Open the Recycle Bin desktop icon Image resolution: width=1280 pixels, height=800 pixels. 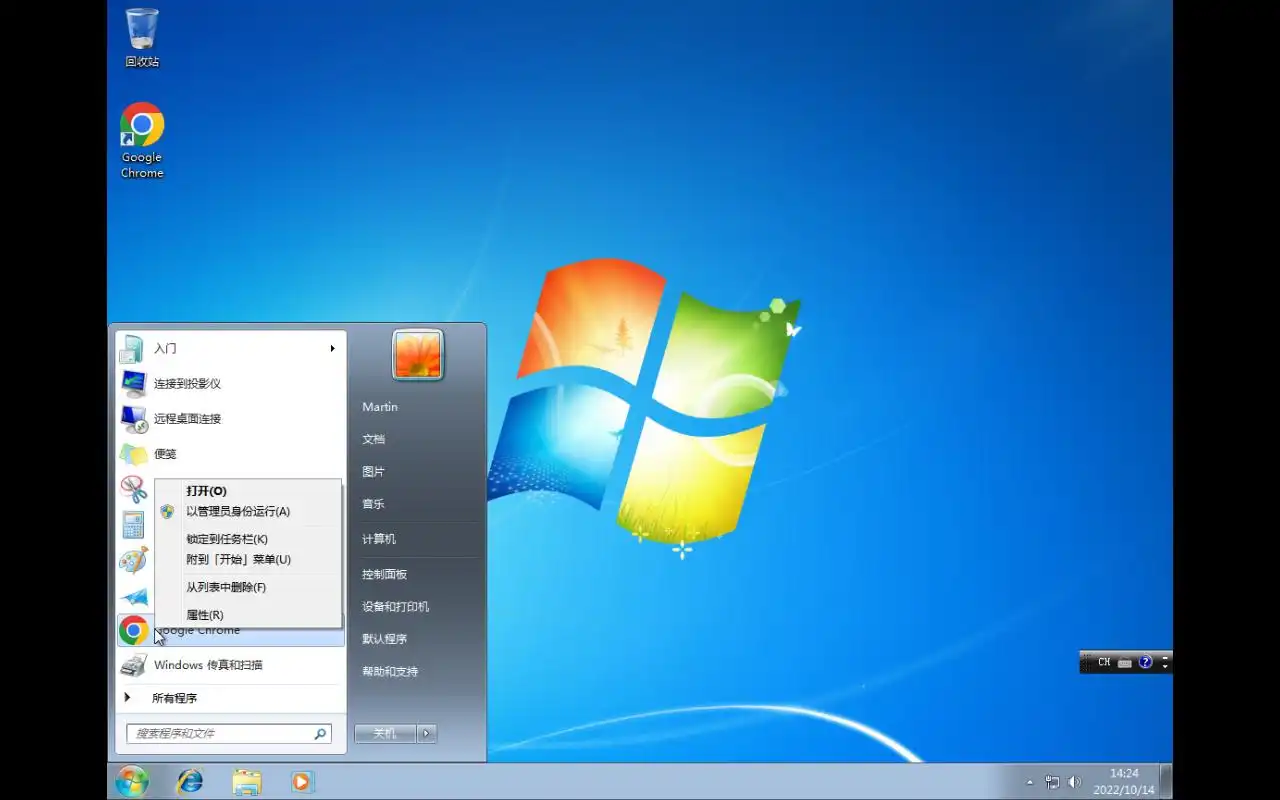pos(142,37)
